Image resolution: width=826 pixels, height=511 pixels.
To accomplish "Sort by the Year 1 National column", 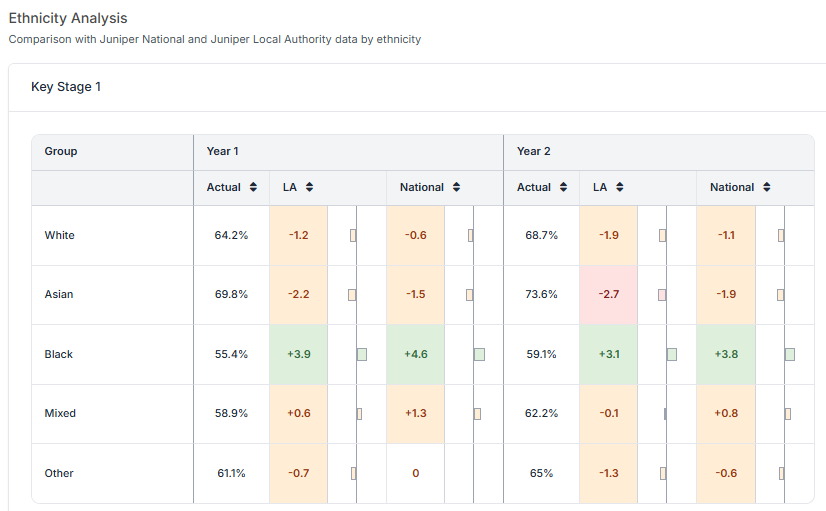I will pyautogui.click(x=456, y=187).
